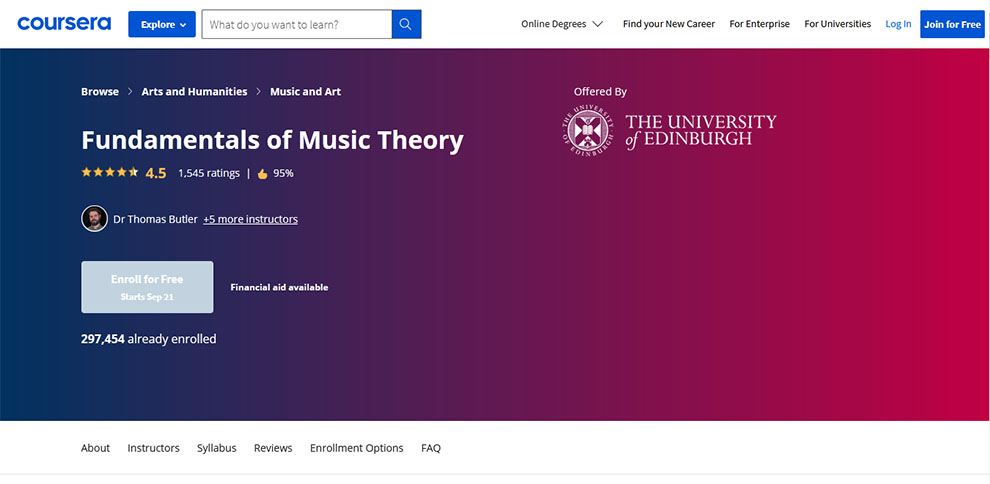This screenshot has width=990, height=484.
Task: Click the search input field
Action: coord(297,24)
